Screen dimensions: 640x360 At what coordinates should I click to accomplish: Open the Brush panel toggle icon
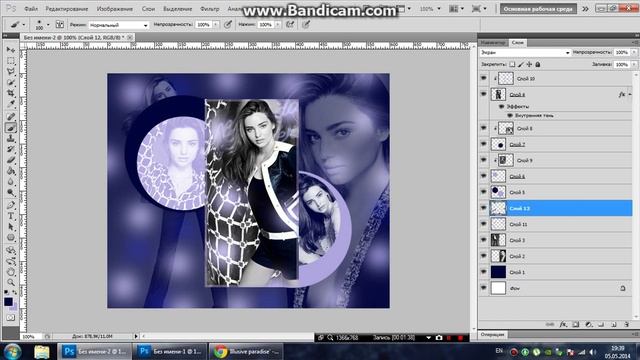[x=60, y=24]
